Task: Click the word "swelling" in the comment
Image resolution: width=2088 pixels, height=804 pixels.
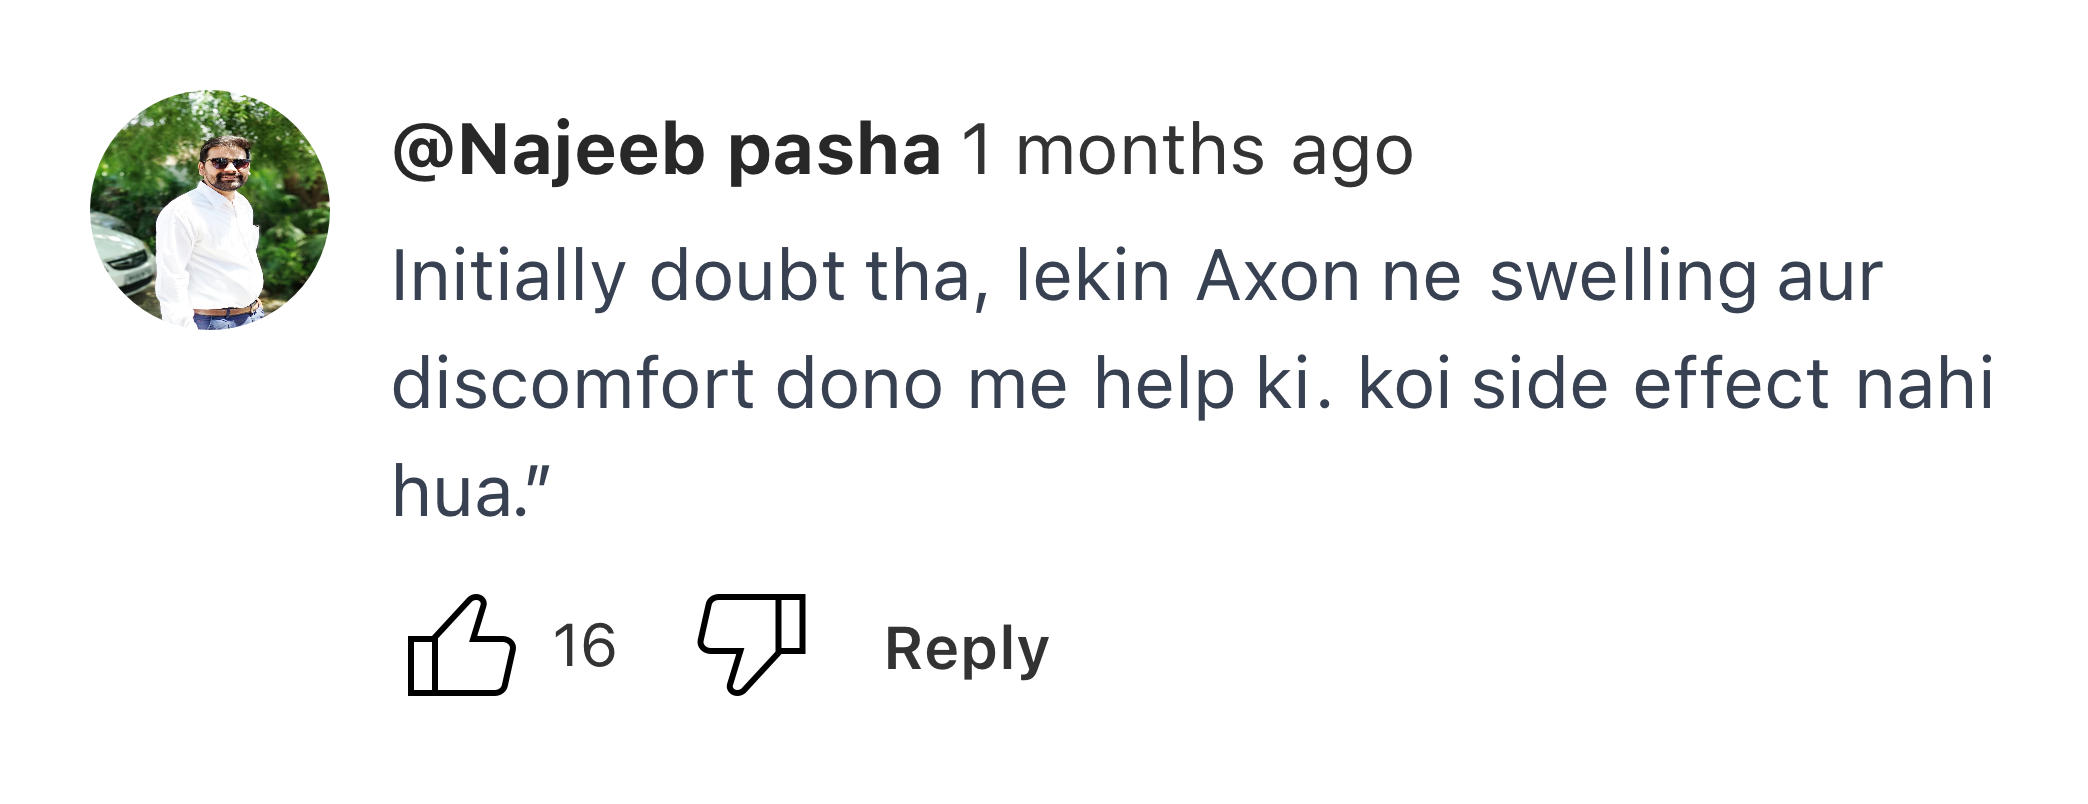Action: (1621, 277)
